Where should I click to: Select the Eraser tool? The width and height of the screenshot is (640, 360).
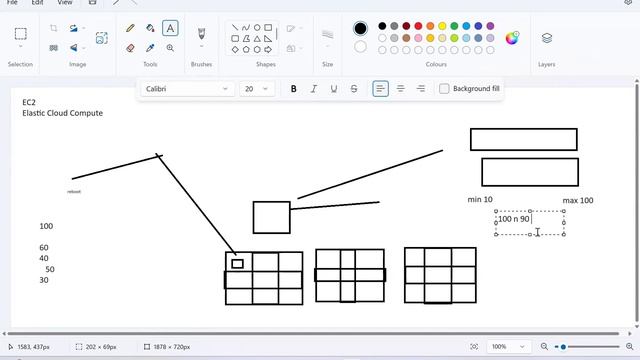[x=130, y=48]
